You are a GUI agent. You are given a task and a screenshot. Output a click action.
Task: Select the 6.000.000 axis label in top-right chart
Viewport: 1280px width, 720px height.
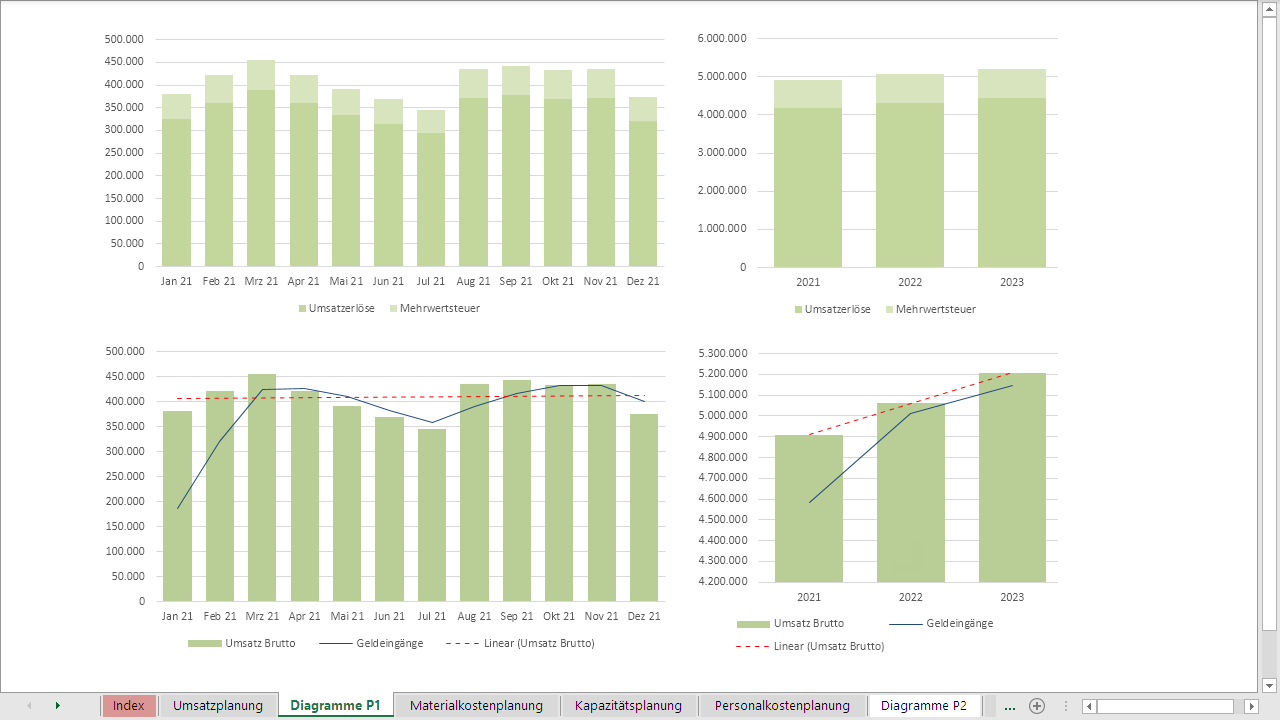(x=722, y=38)
